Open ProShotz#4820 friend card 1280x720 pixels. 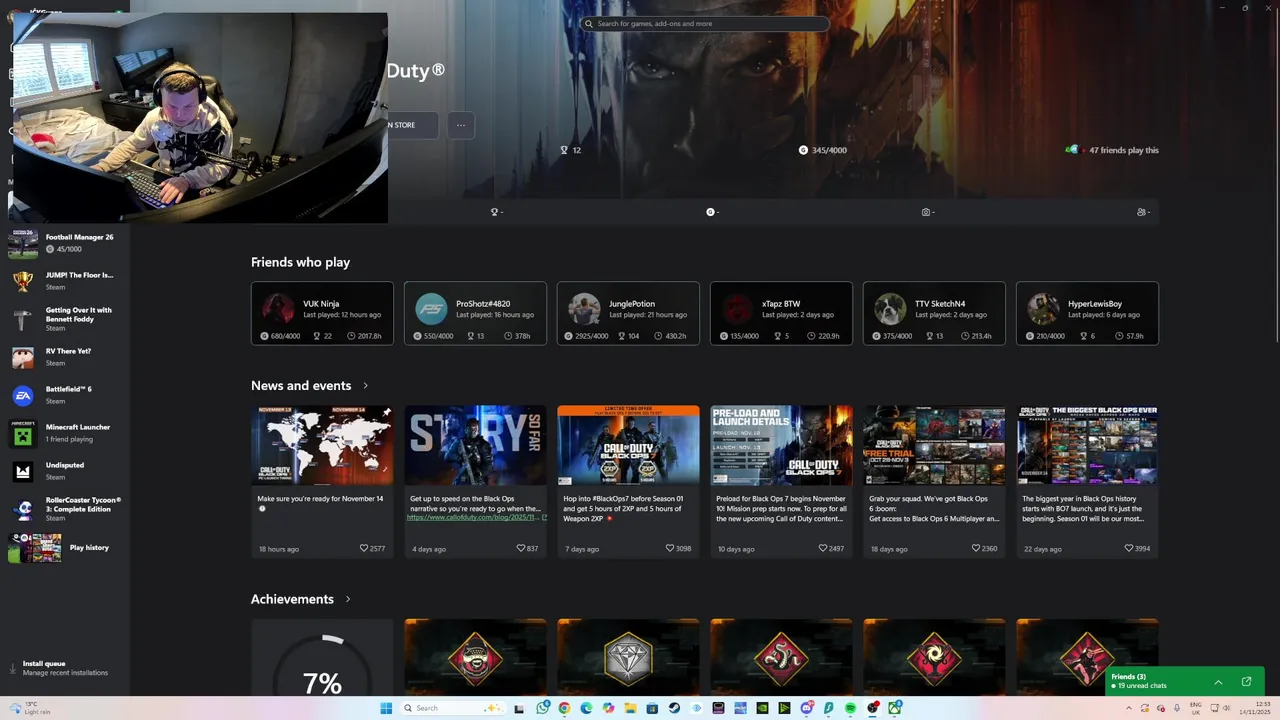pyautogui.click(x=475, y=314)
